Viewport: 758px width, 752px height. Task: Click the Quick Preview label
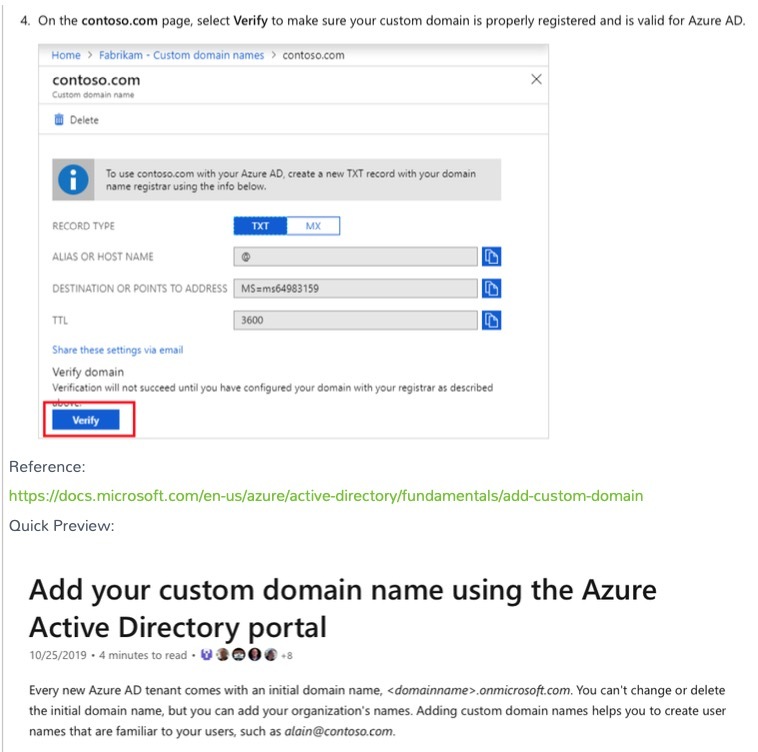61,526
